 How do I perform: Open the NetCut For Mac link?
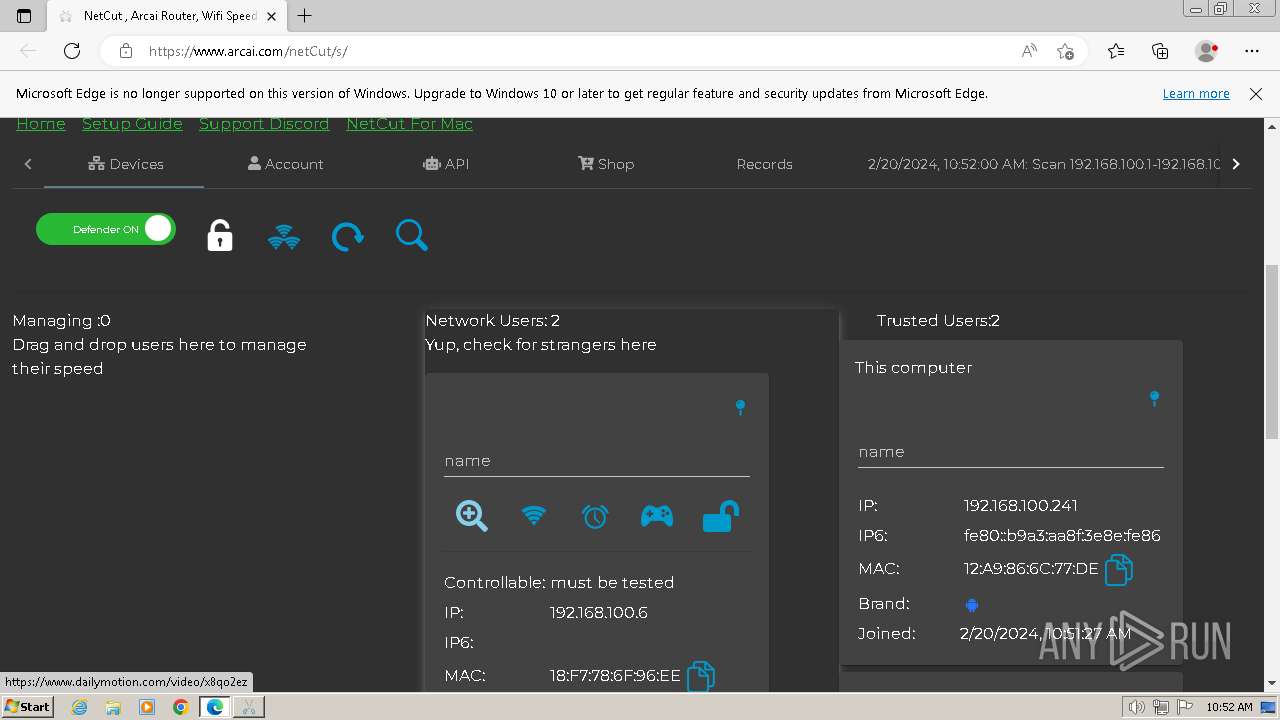pos(410,124)
